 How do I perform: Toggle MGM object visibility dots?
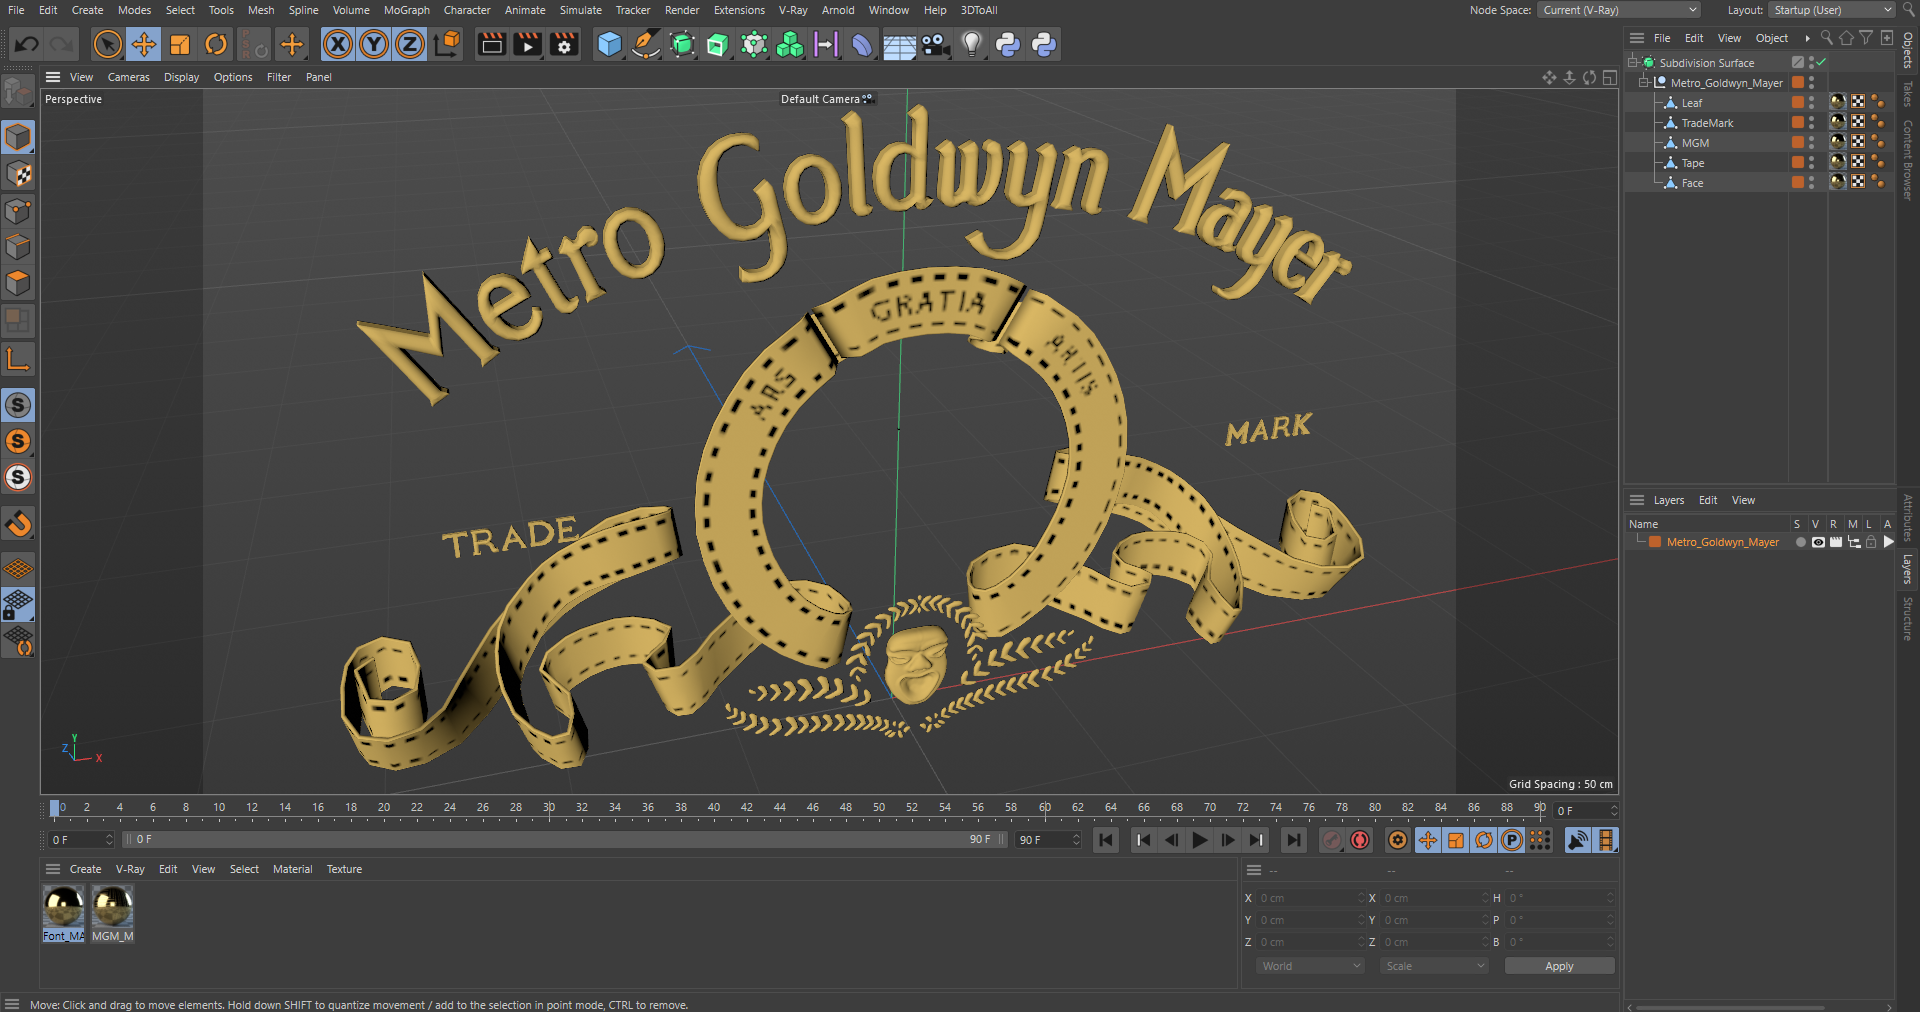click(x=1811, y=143)
